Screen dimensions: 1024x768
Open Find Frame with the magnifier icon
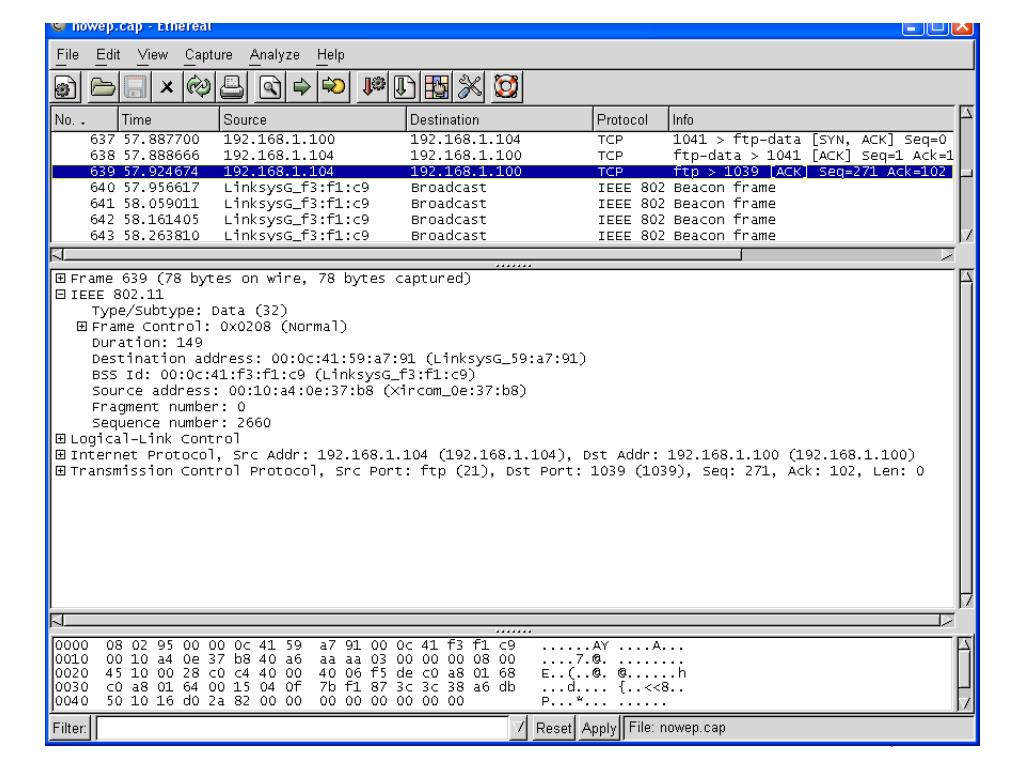point(270,88)
